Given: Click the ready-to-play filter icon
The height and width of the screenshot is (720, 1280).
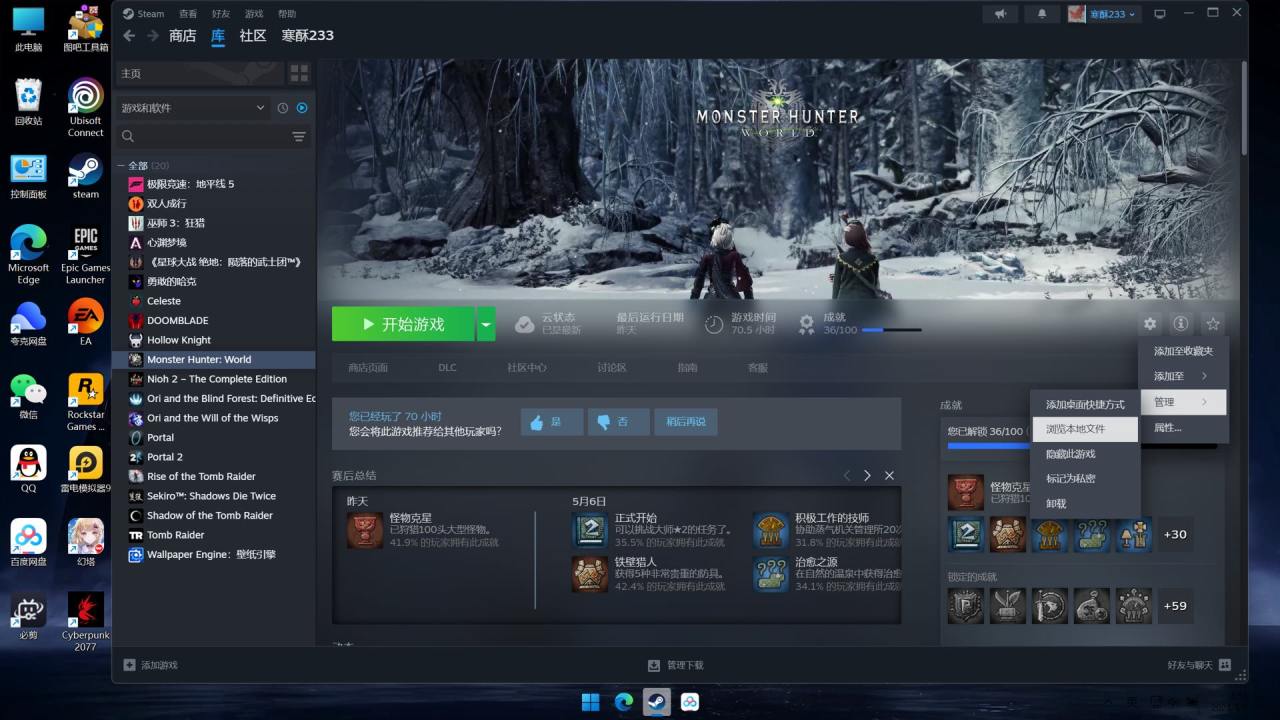Looking at the screenshot, I should [302, 108].
